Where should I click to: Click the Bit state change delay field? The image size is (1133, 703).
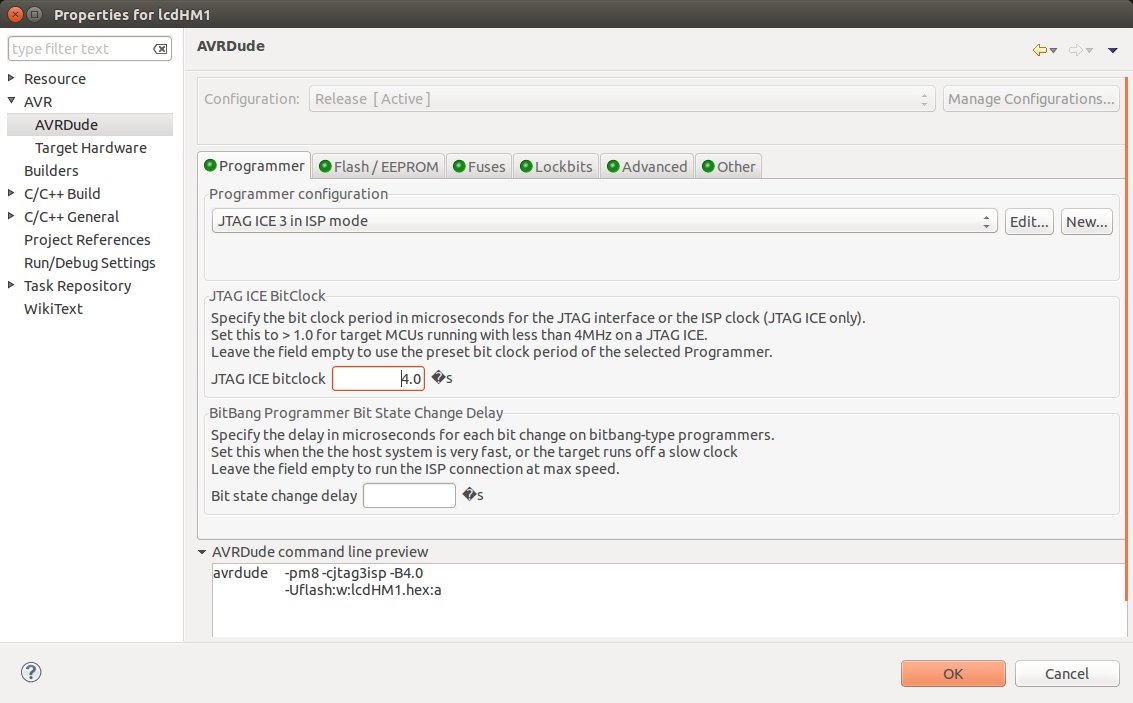(409, 496)
